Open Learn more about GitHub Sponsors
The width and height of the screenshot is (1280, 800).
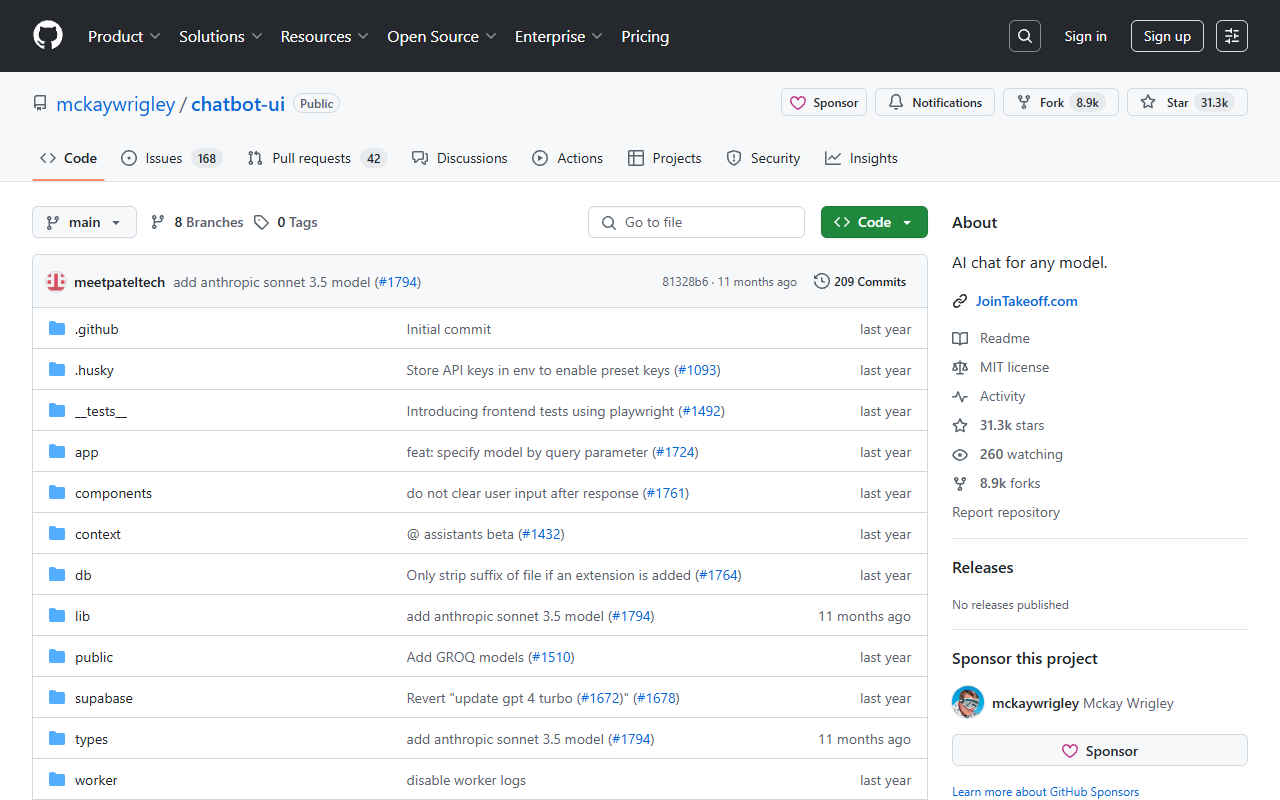point(1045,792)
